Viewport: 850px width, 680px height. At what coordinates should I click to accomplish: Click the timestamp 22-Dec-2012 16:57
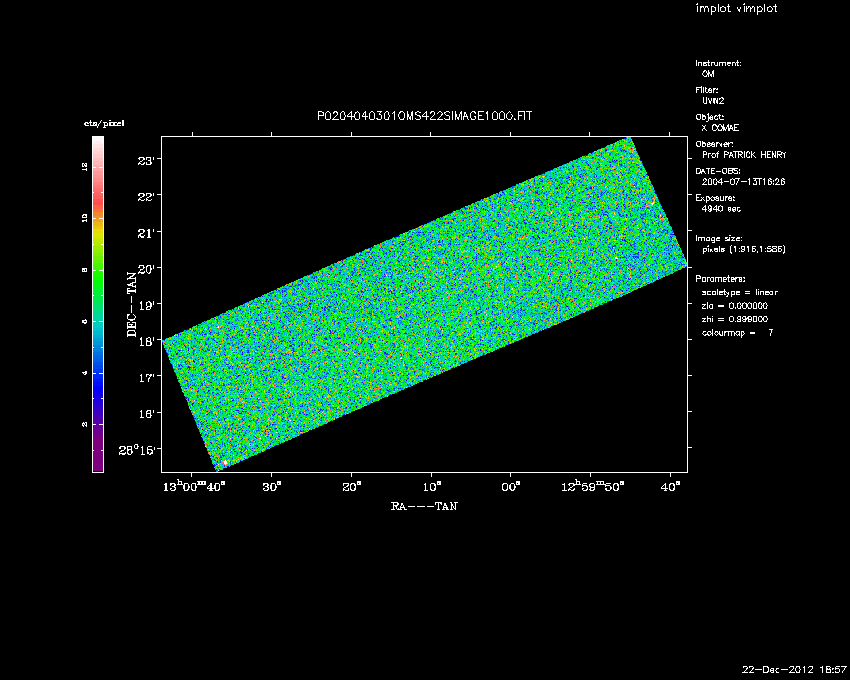[794, 669]
